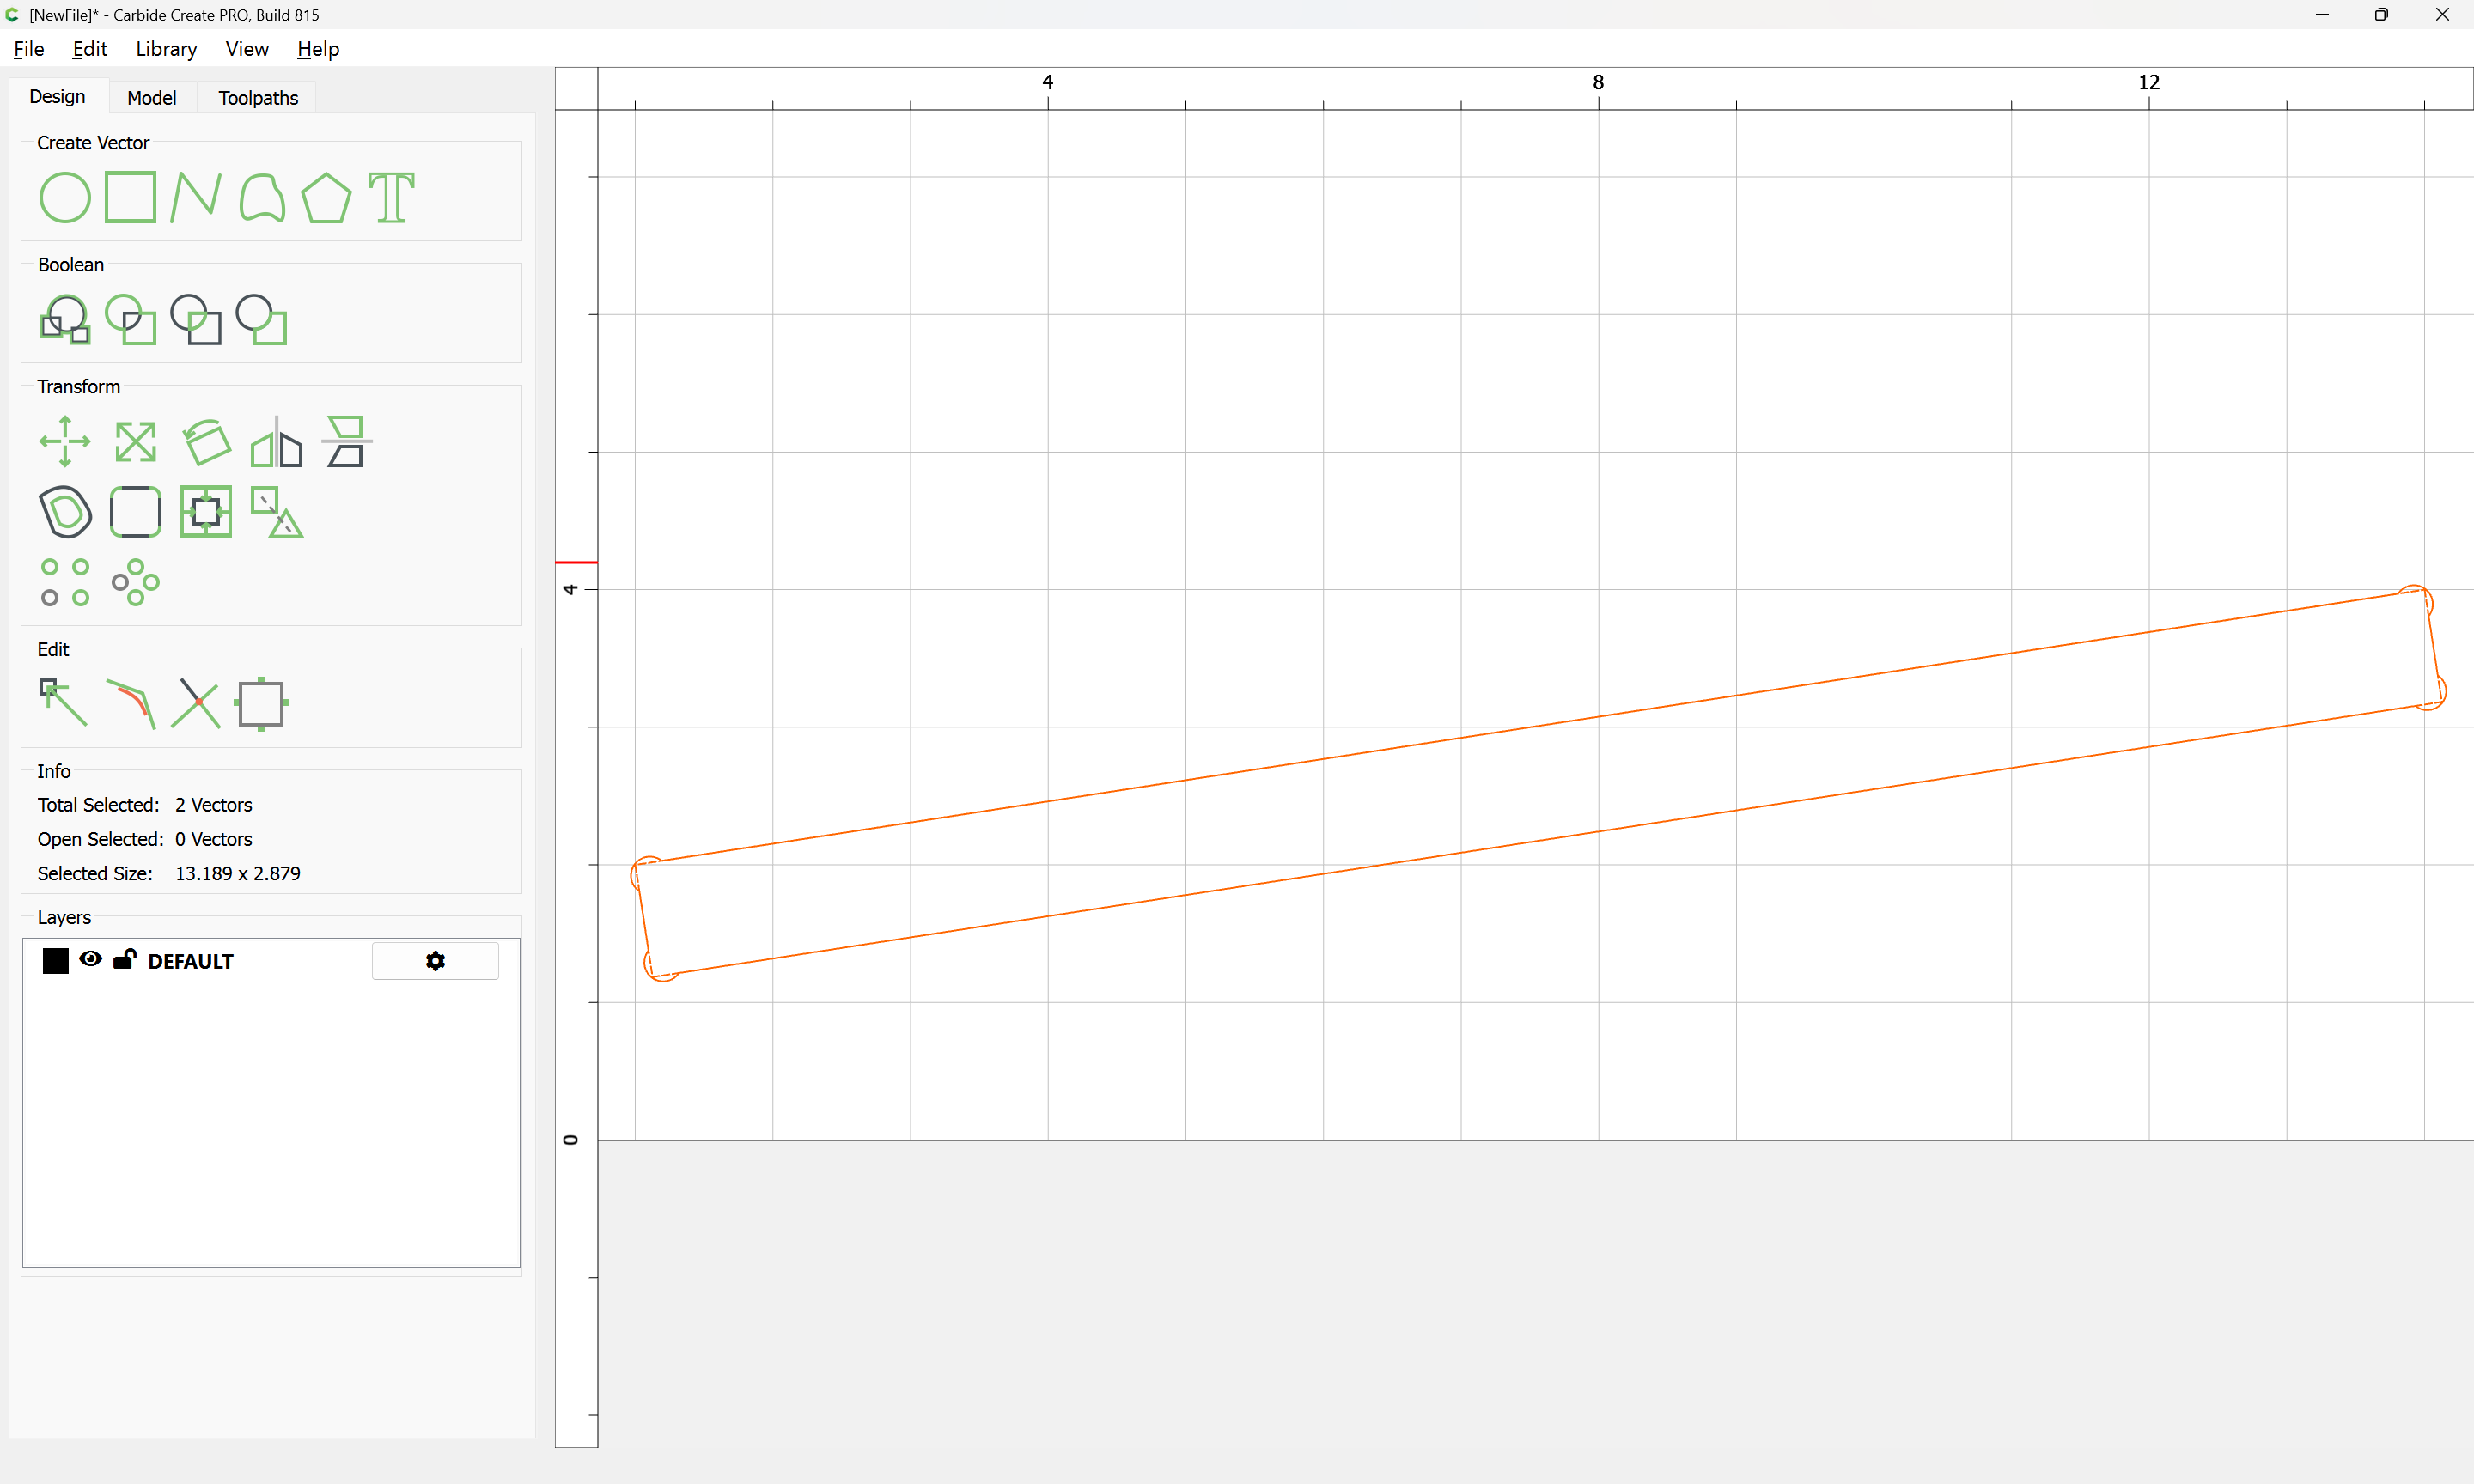
Task: Open the Align to other vector tool
Action: [x=277, y=512]
